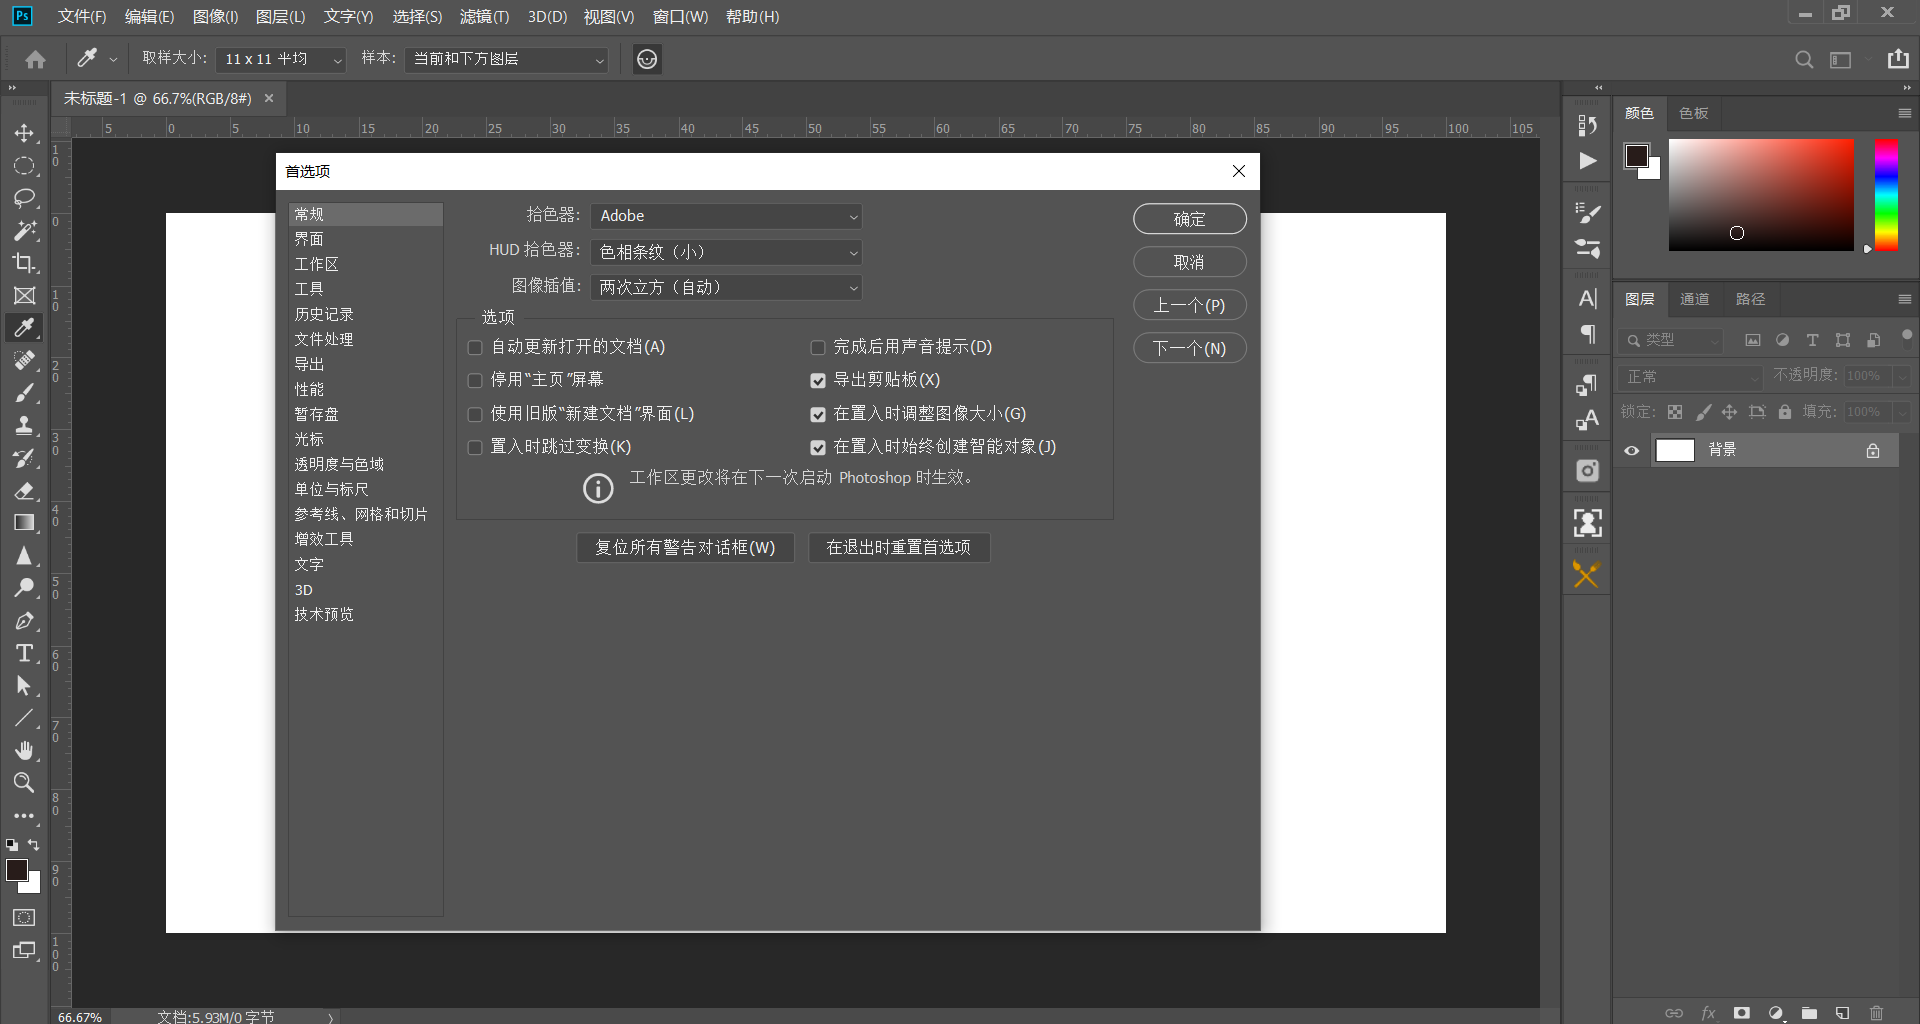Open the 编辑(E) menu
Image resolution: width=1920 pixels, height=1024 pixels.
[149, 17]
